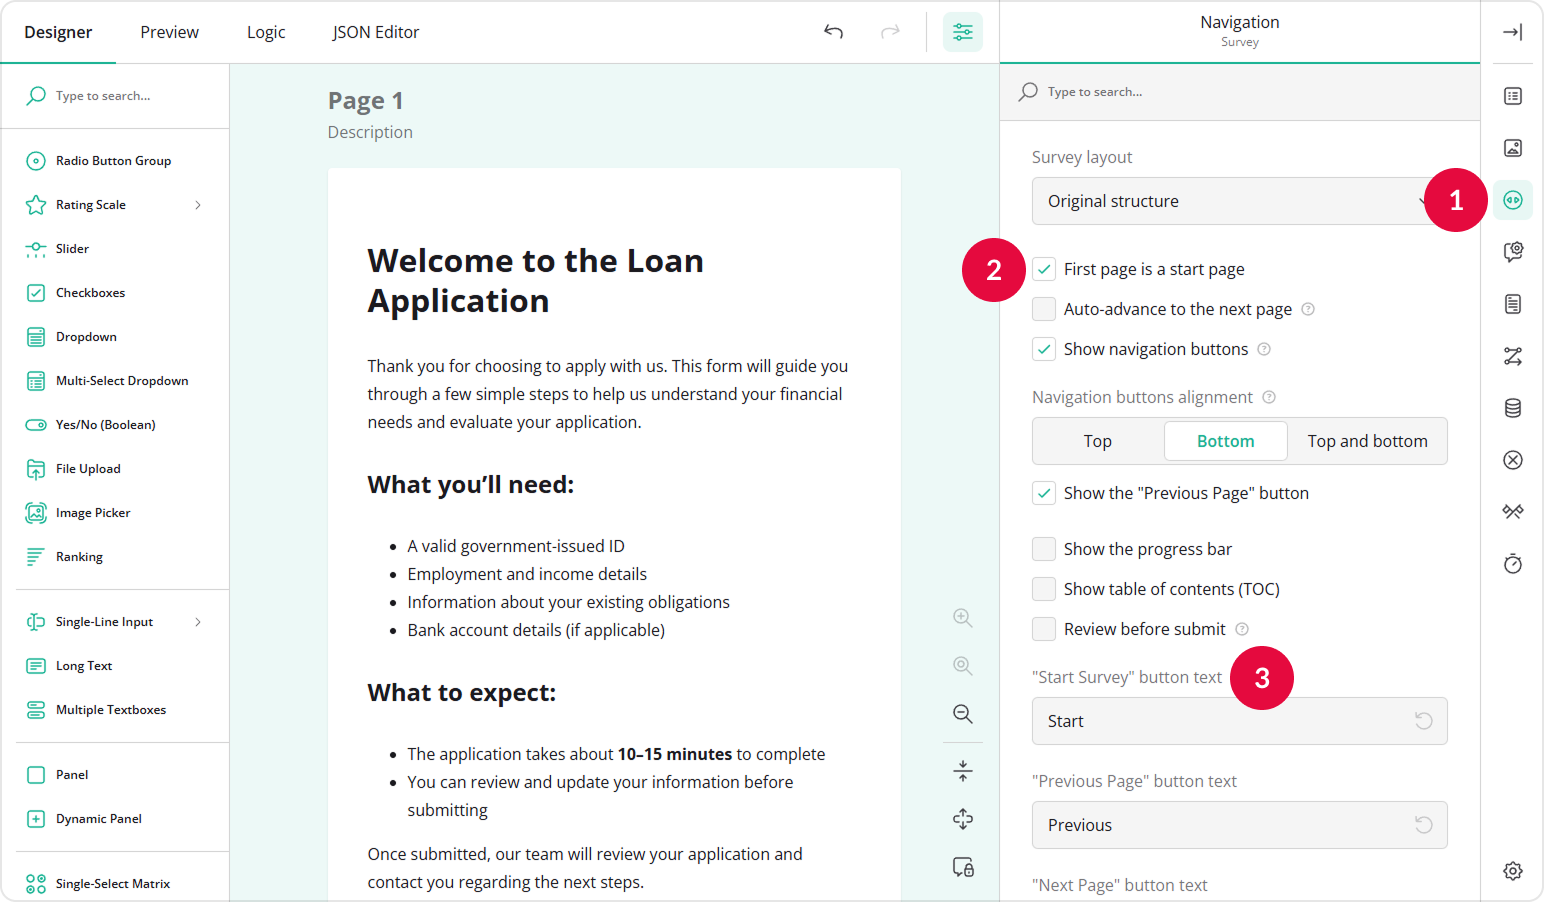Open the Logo image settings icon

(x=1512, y=147)
